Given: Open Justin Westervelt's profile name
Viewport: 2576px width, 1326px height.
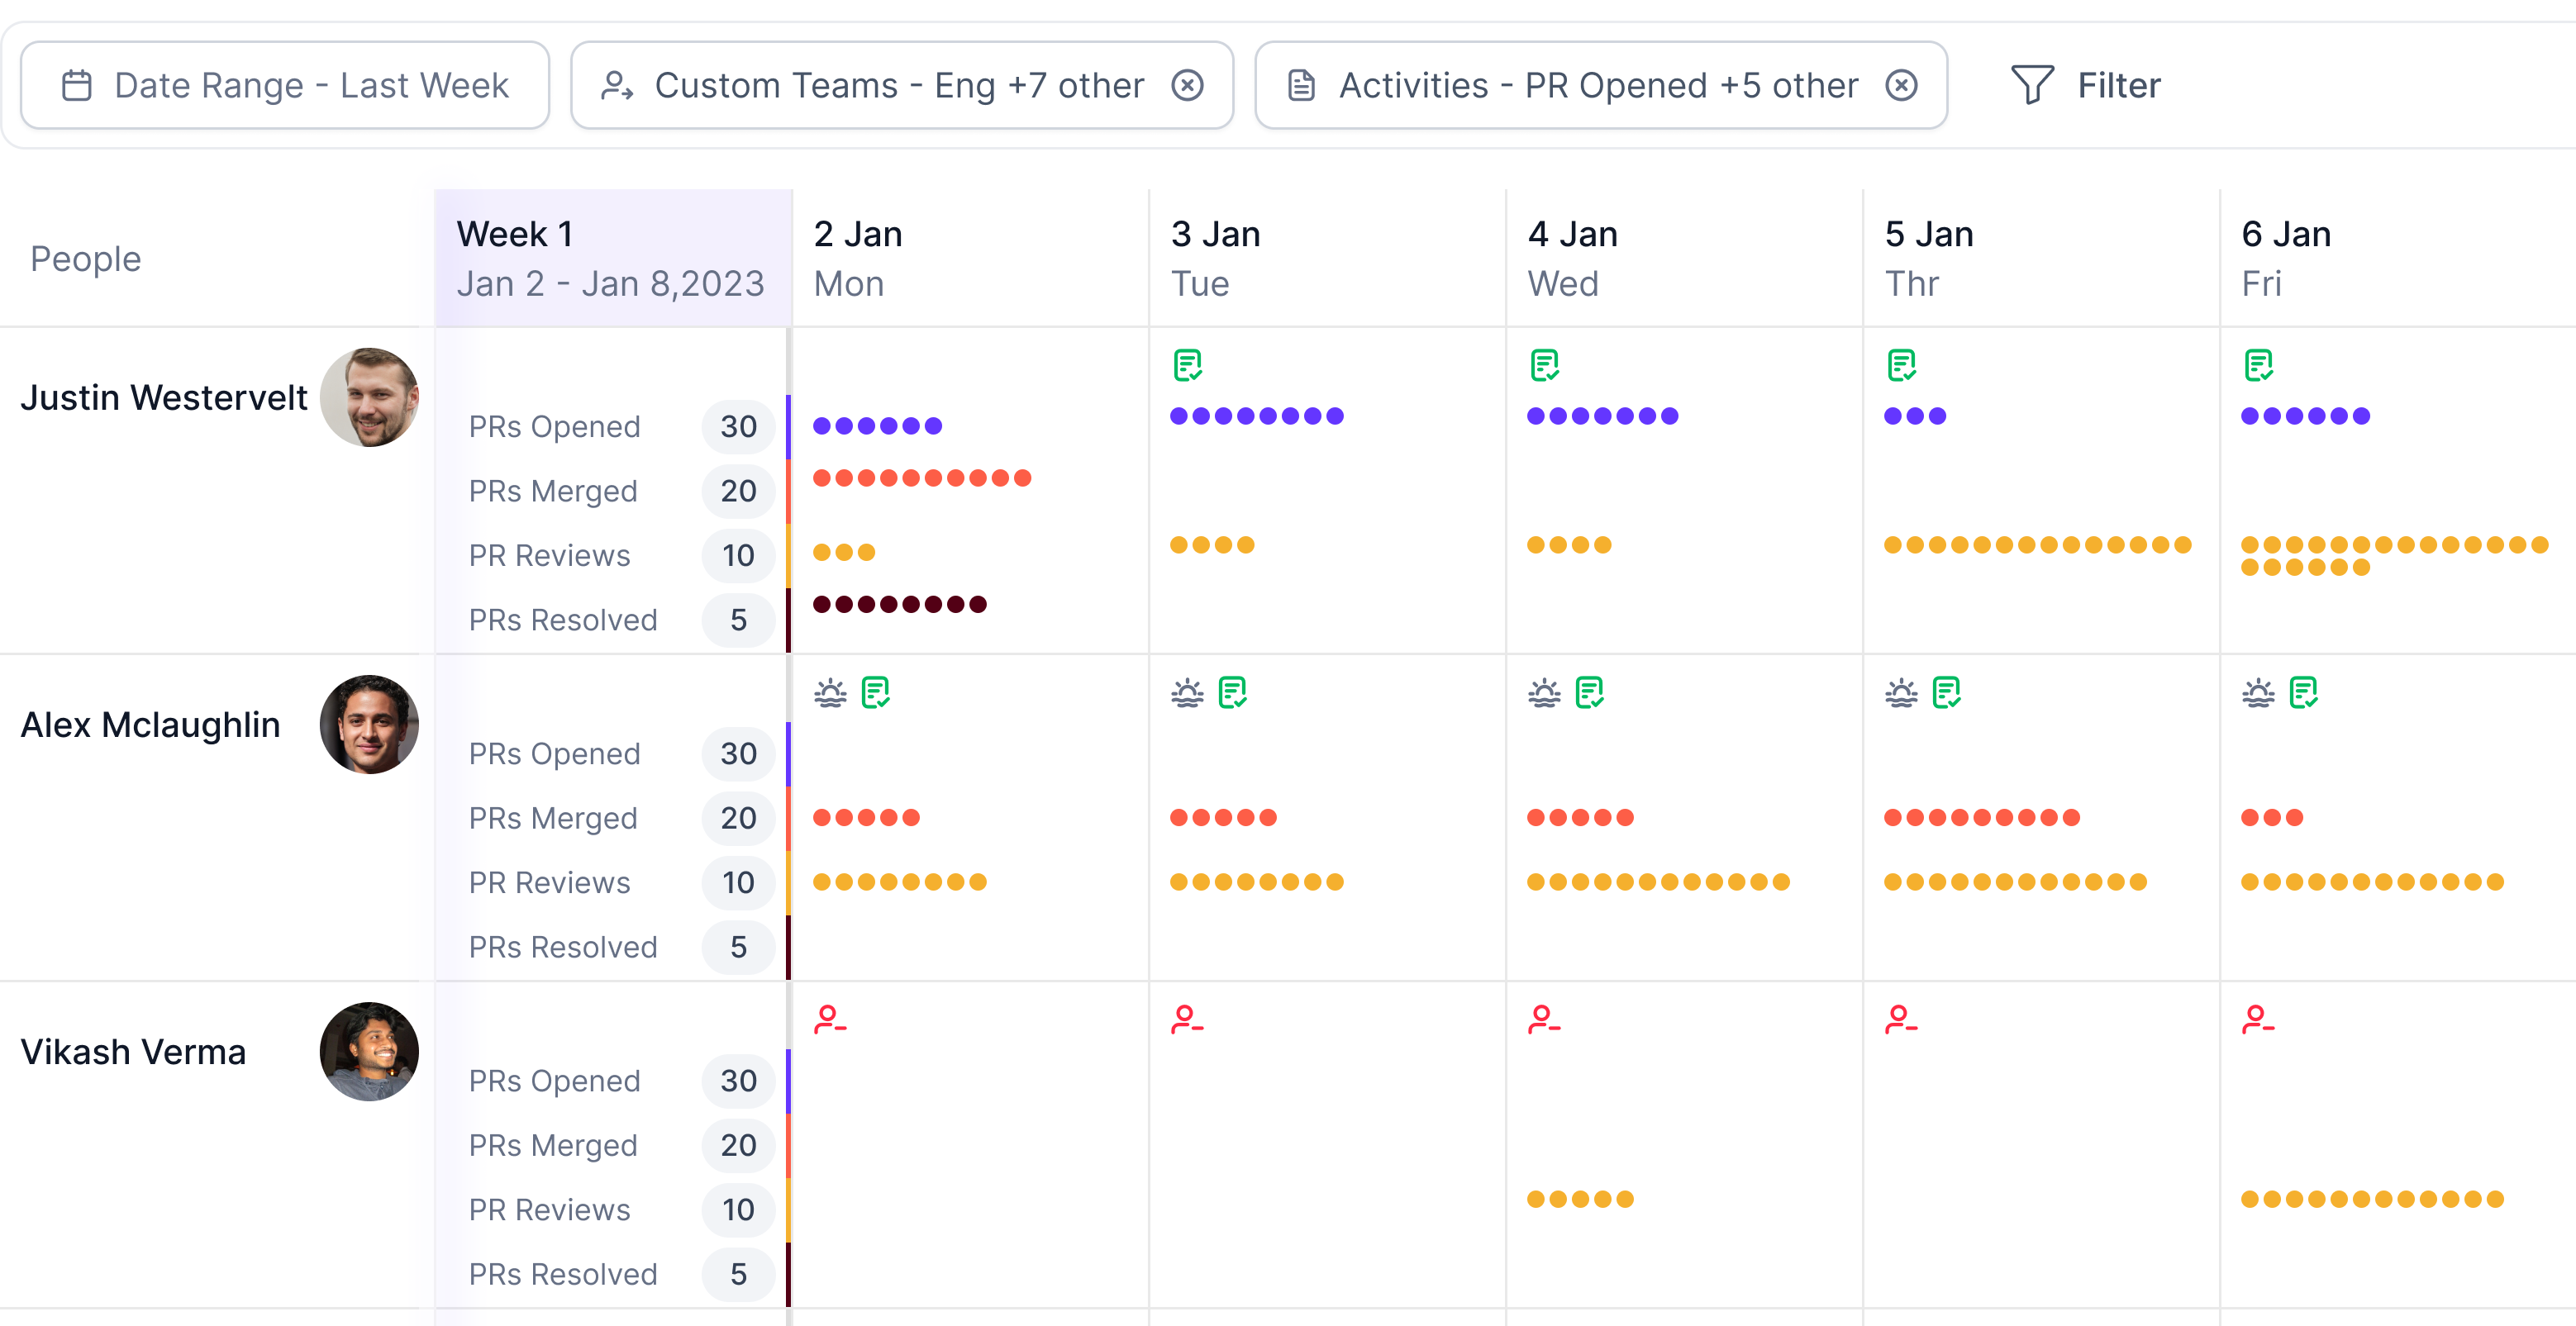Looking at the screenshot, I should point(164,397).
